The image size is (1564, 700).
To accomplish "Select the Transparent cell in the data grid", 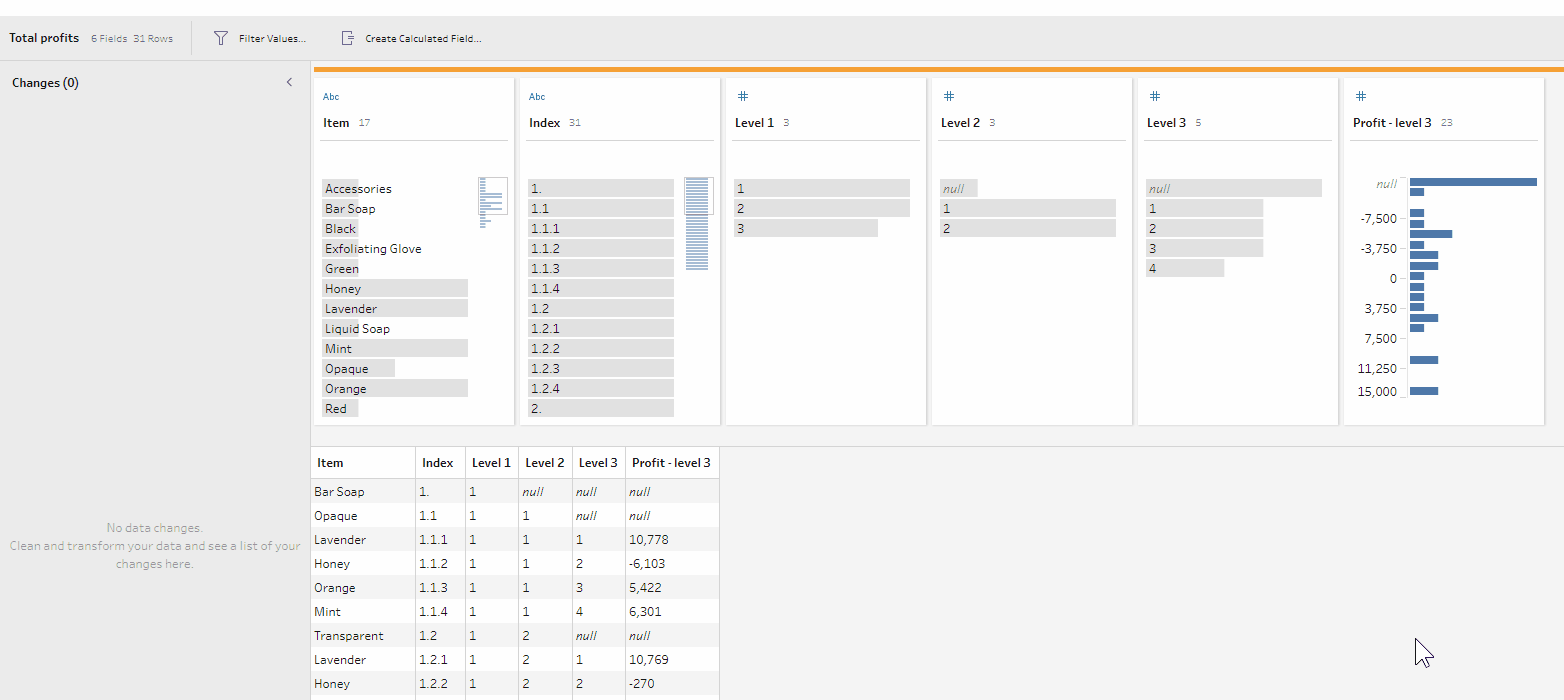I will [x=363, y=636].
